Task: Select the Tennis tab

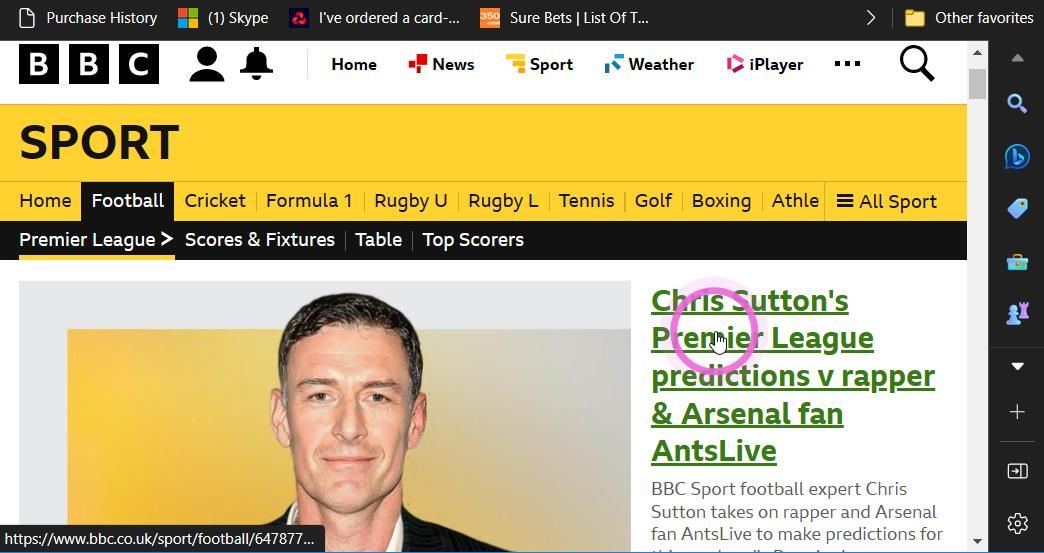Action: (x=587, y=201)
